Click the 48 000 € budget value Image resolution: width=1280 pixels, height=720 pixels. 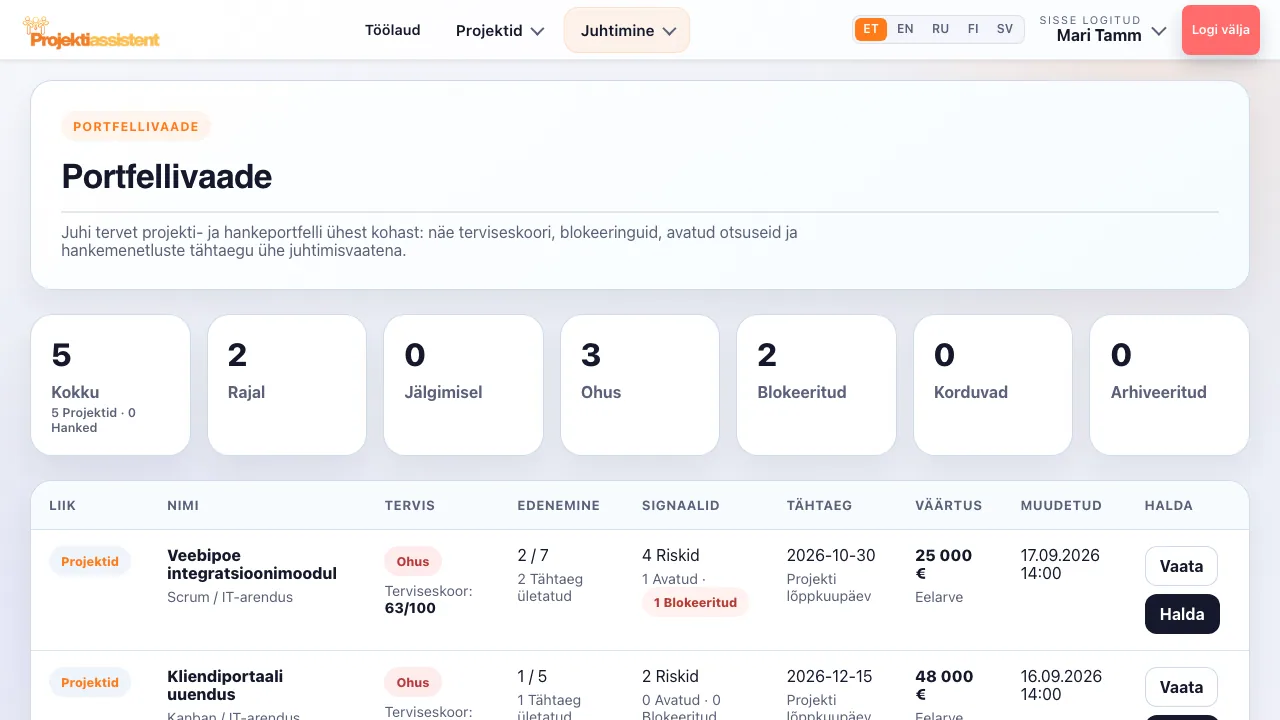(x=944, y=685)
